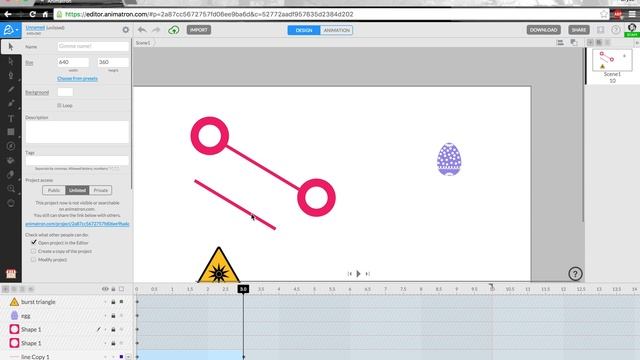Toggle lock on egg layer
Screen dimensions: 640x360
[x=113, y=316]
